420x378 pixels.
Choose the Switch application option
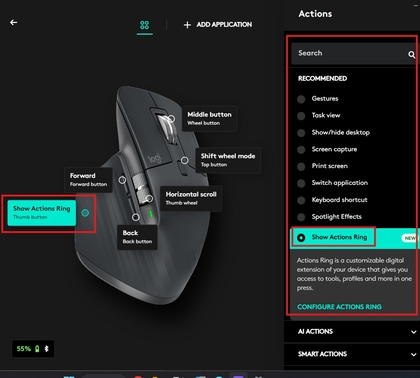[301, 183]
